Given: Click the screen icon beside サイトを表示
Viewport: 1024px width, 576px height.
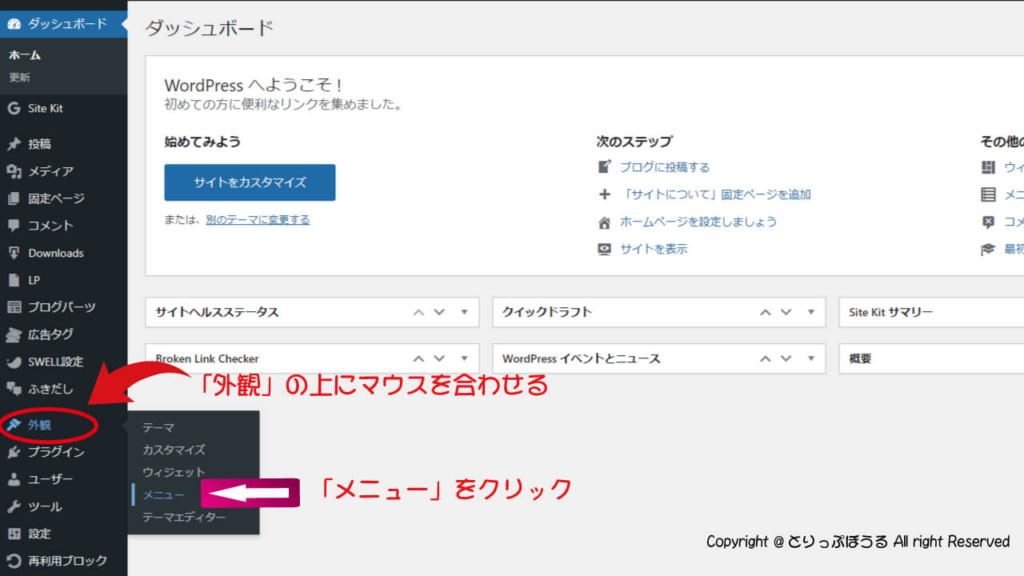Looking at the screenshot, I should tap(605, 249).
